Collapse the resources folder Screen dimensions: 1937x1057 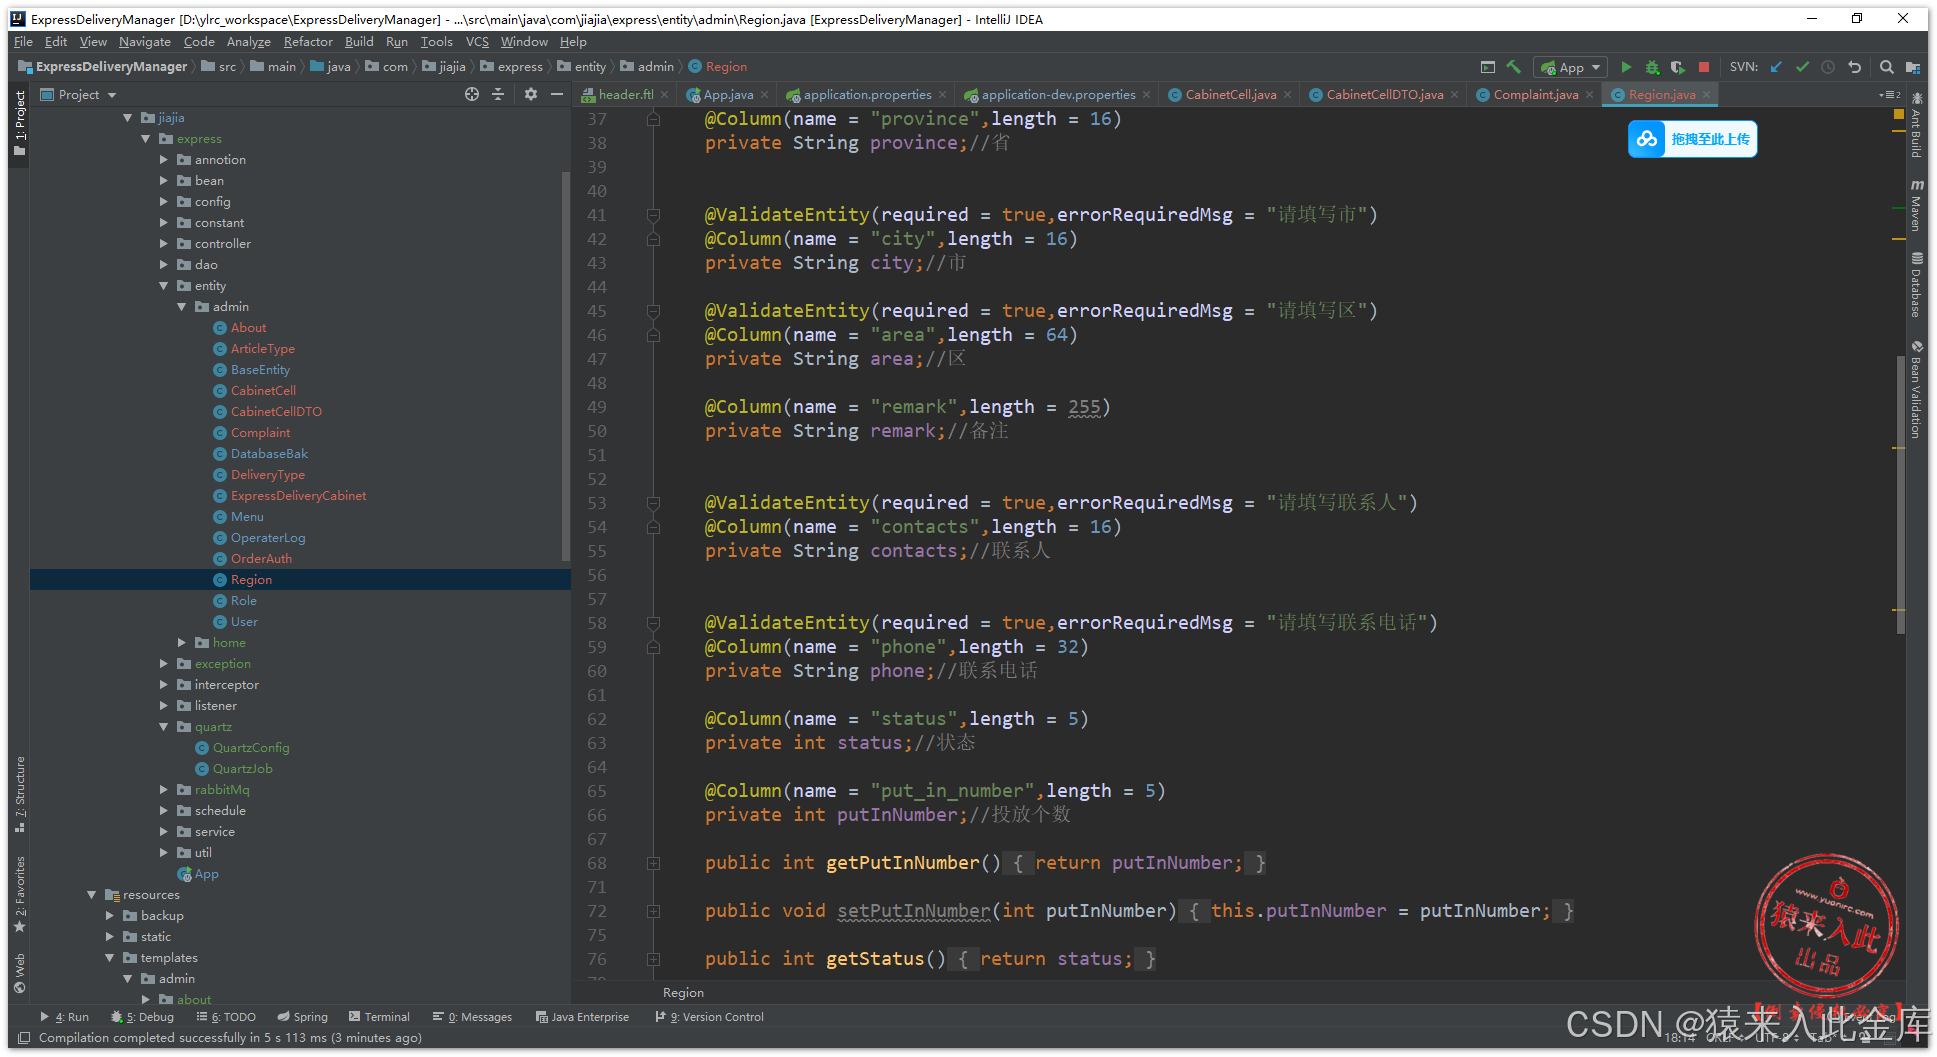92,895
